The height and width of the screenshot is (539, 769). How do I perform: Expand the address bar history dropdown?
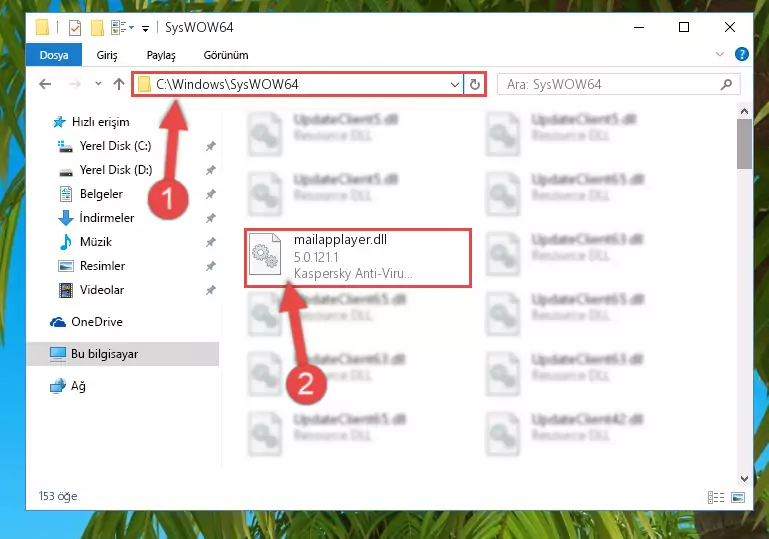(x=455, y=84)
